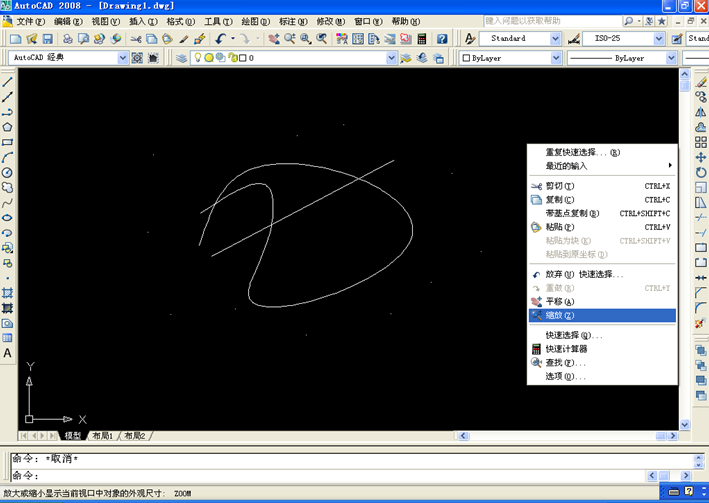The width and height of the screenshot is (709, 503).
Task: Open the ISO-25 dimension style dropdown
Action: 659,39
